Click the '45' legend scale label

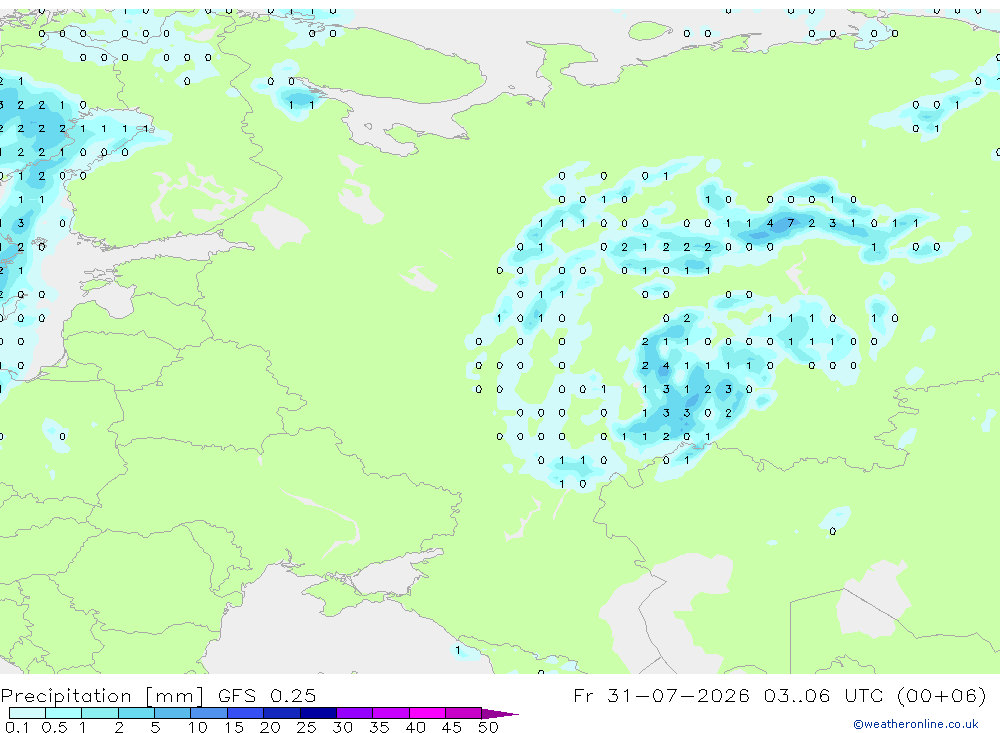click(x=452, y=727)
